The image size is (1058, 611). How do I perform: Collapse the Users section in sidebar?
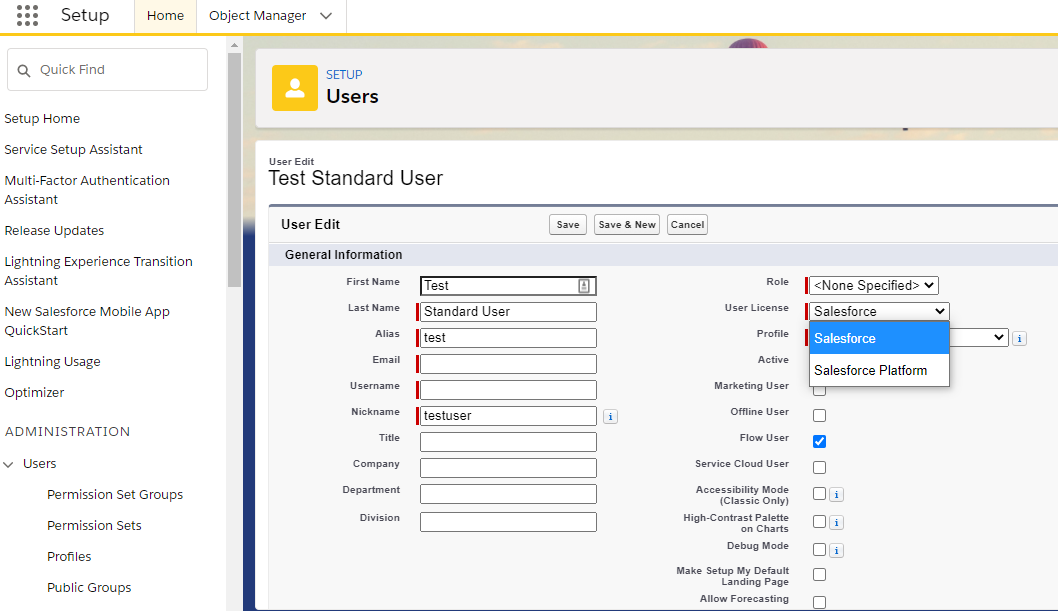(x=9, y=465)
